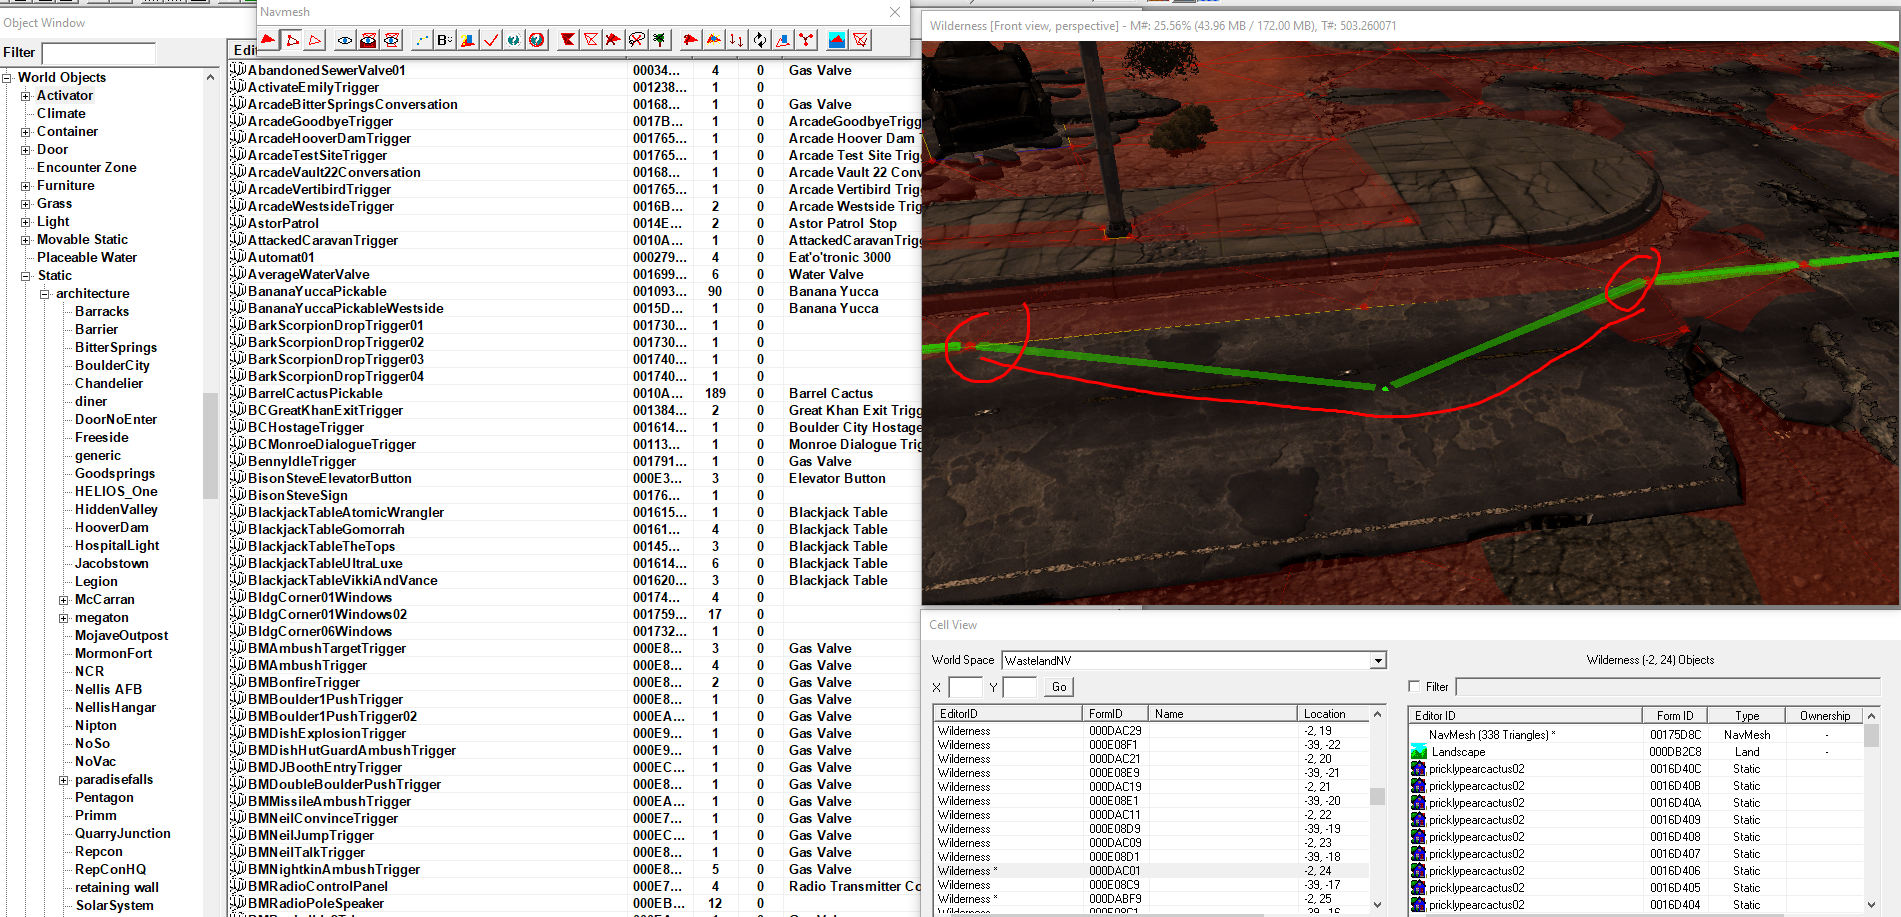Click the Object Window Filter text field

pos(98,53)
